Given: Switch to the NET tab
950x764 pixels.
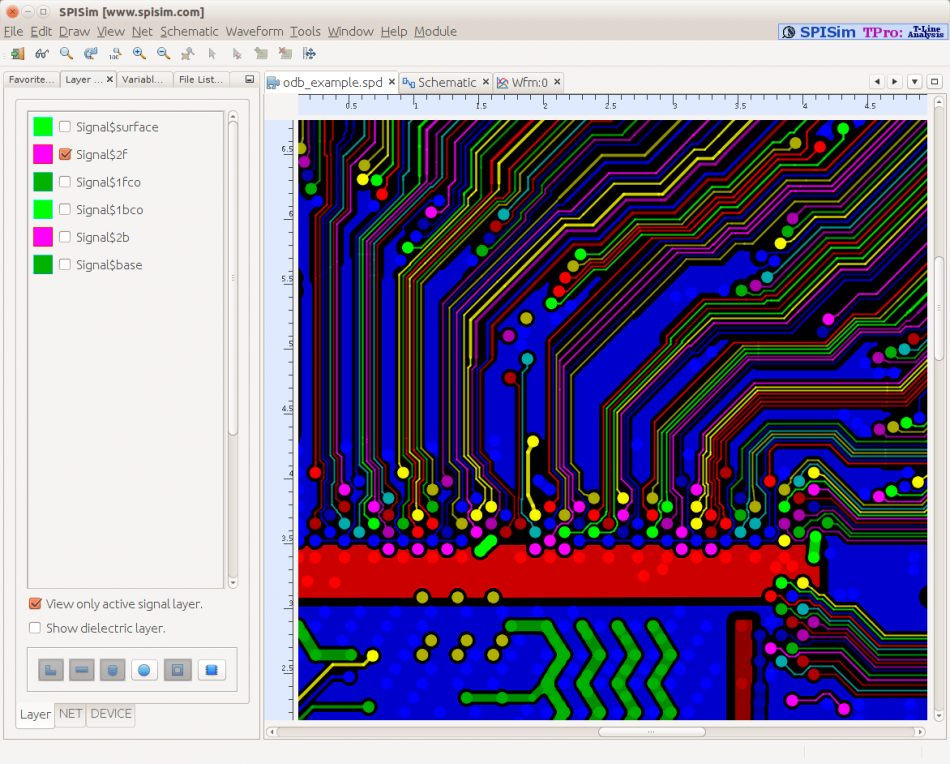Looking at the screenshot, I should click(x=70, y=714).
